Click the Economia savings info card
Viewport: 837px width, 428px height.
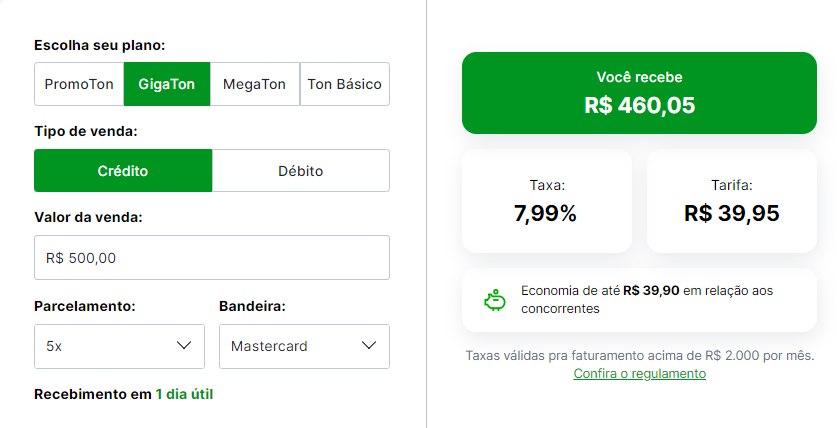point(639,299)
